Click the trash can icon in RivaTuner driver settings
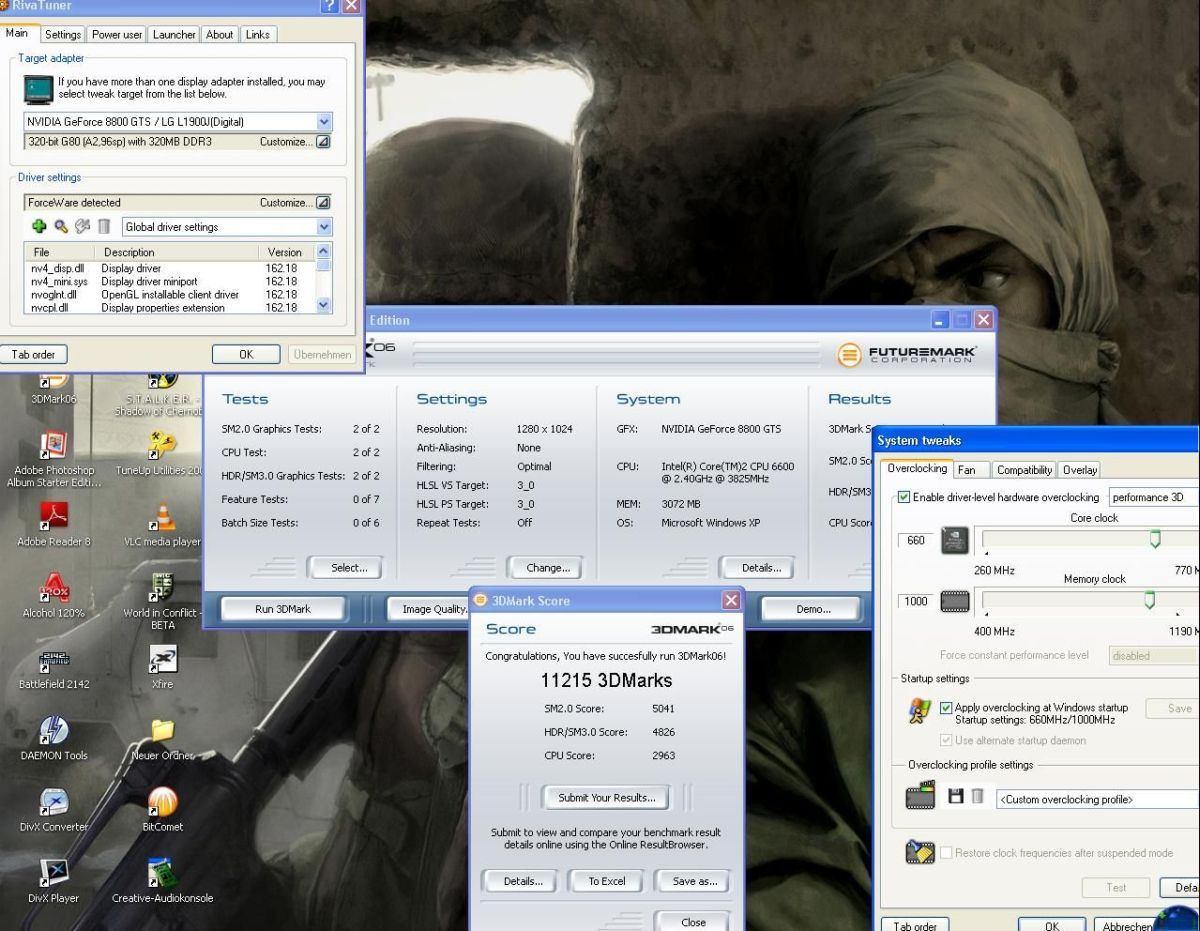The height and width of the screenshot is (931, 1200). (104, 227)
